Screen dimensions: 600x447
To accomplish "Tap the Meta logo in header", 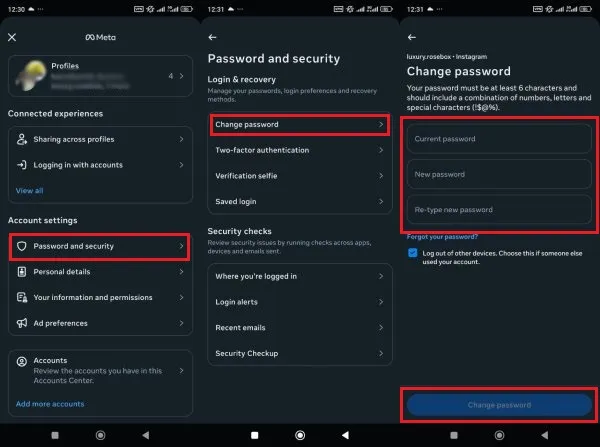I will click(100, 37).
